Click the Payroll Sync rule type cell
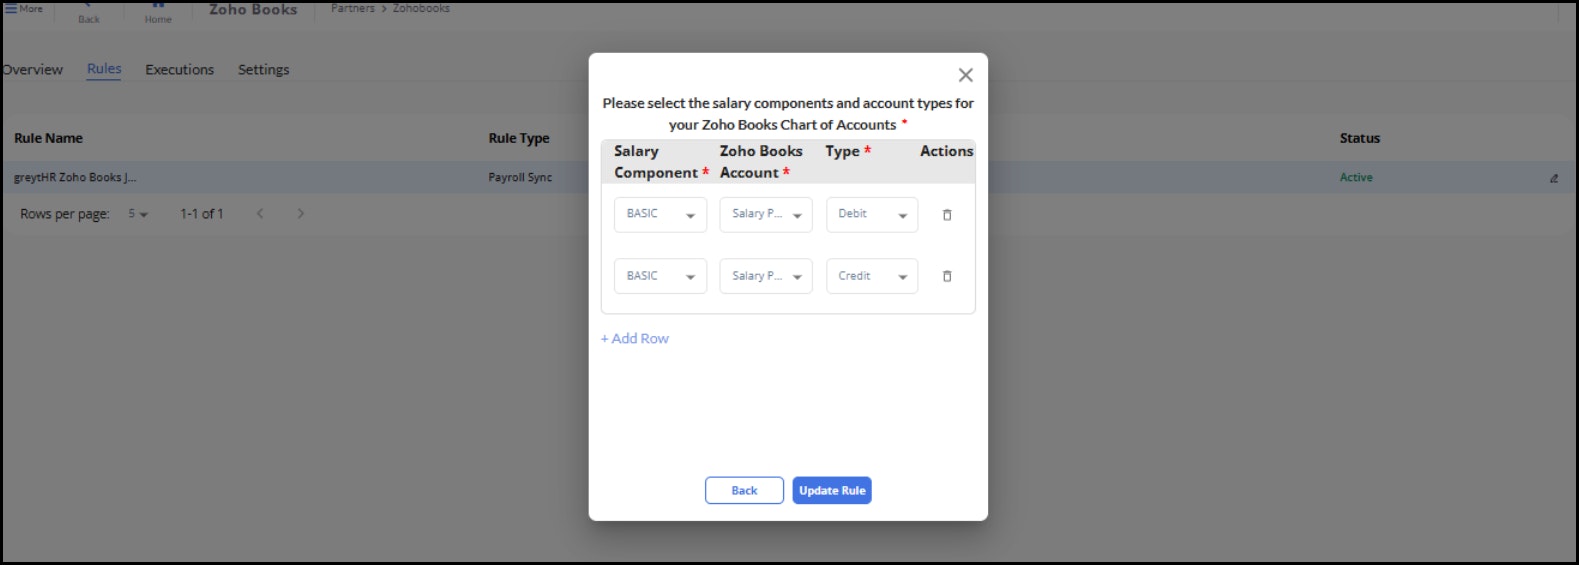This screenshot has width=1579, height=565. (520, 178)
